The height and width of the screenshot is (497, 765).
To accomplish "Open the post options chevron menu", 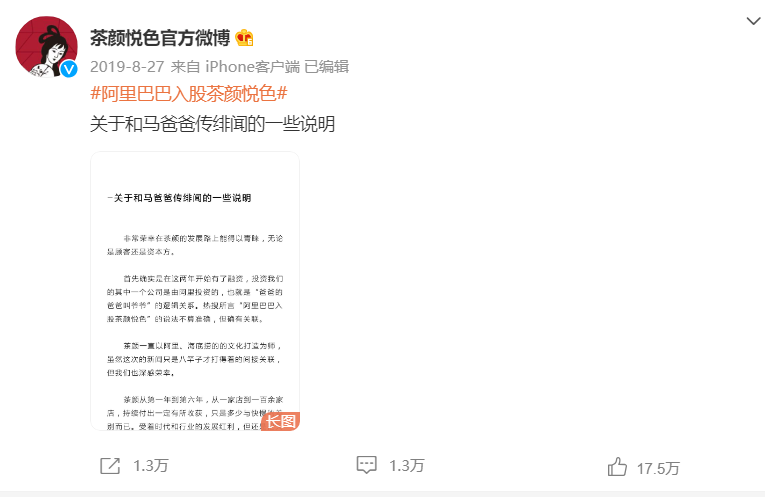I will click(753, 21).
